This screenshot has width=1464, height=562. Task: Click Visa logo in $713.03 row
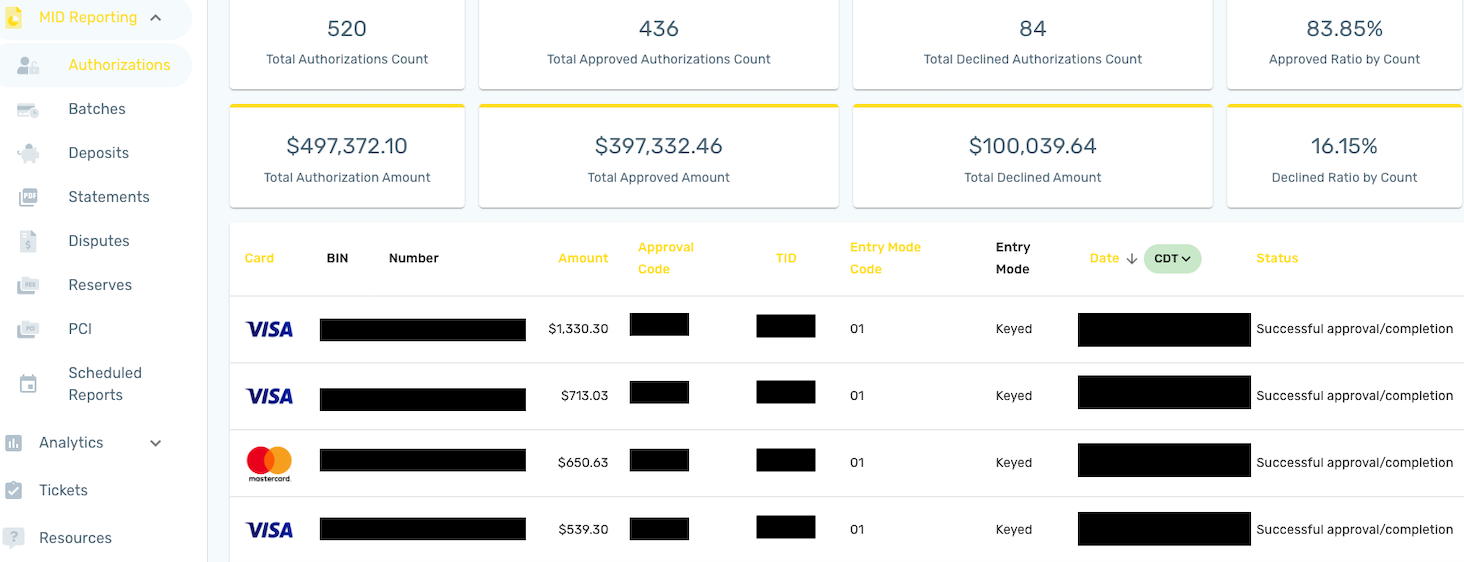coord(269,396)
